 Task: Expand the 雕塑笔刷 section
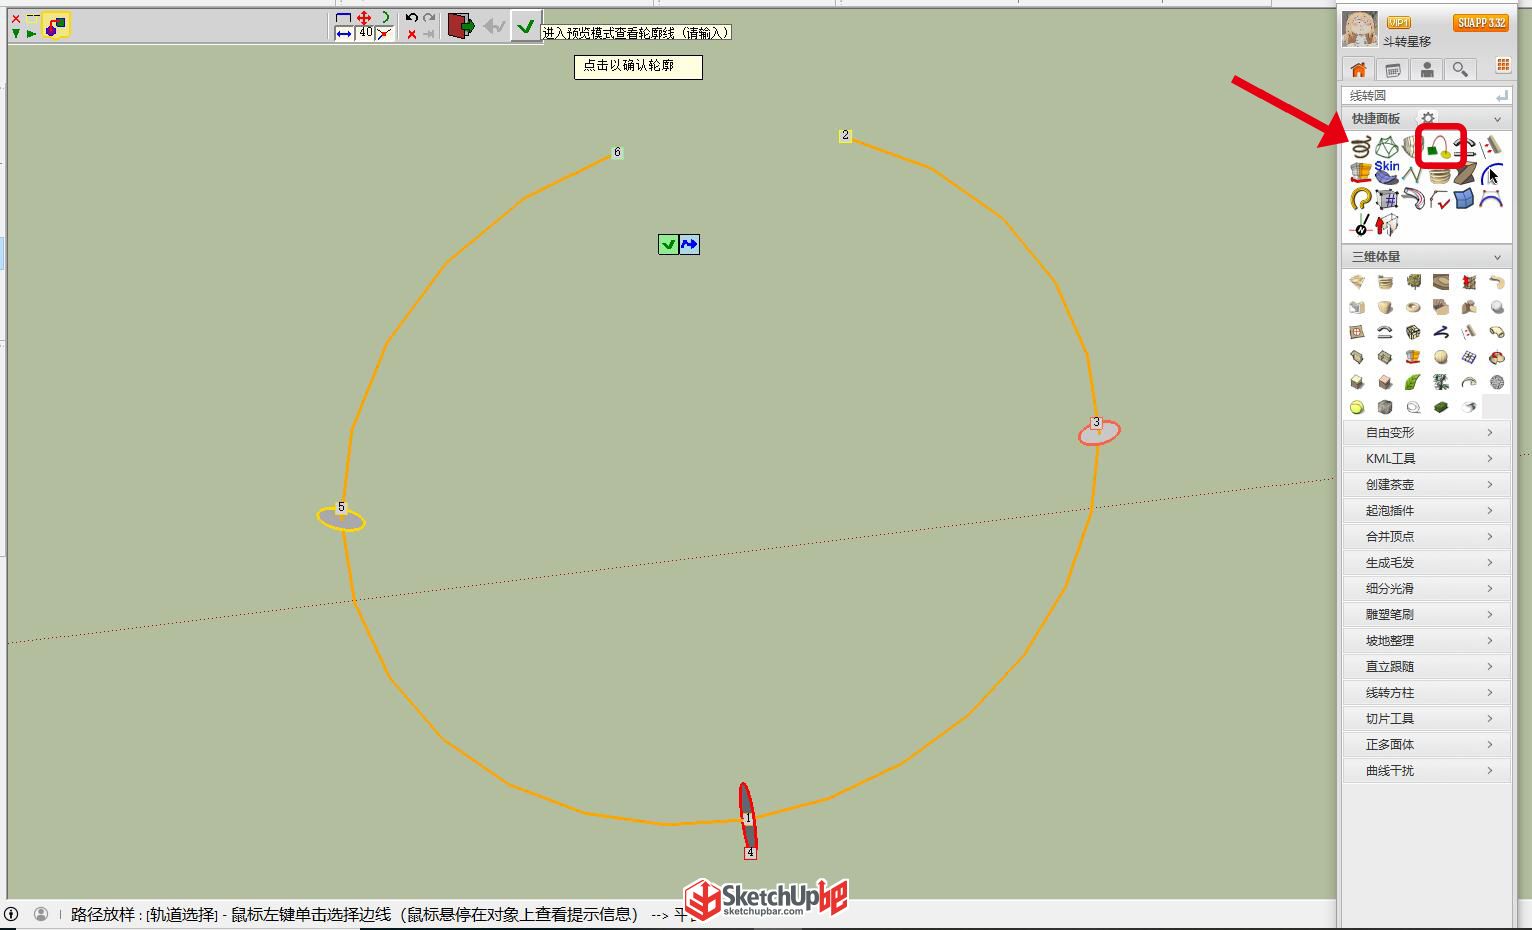pyautogui.click(x=1426, y=614)
